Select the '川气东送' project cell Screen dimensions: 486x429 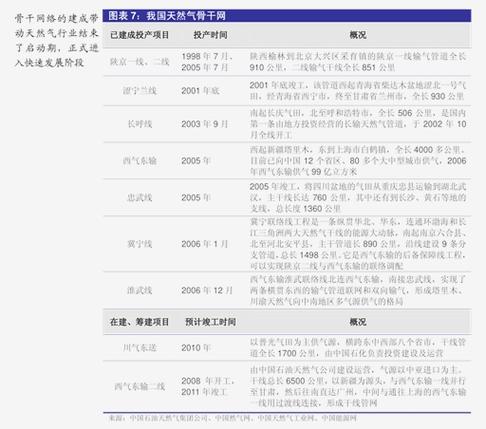[140, 348]
